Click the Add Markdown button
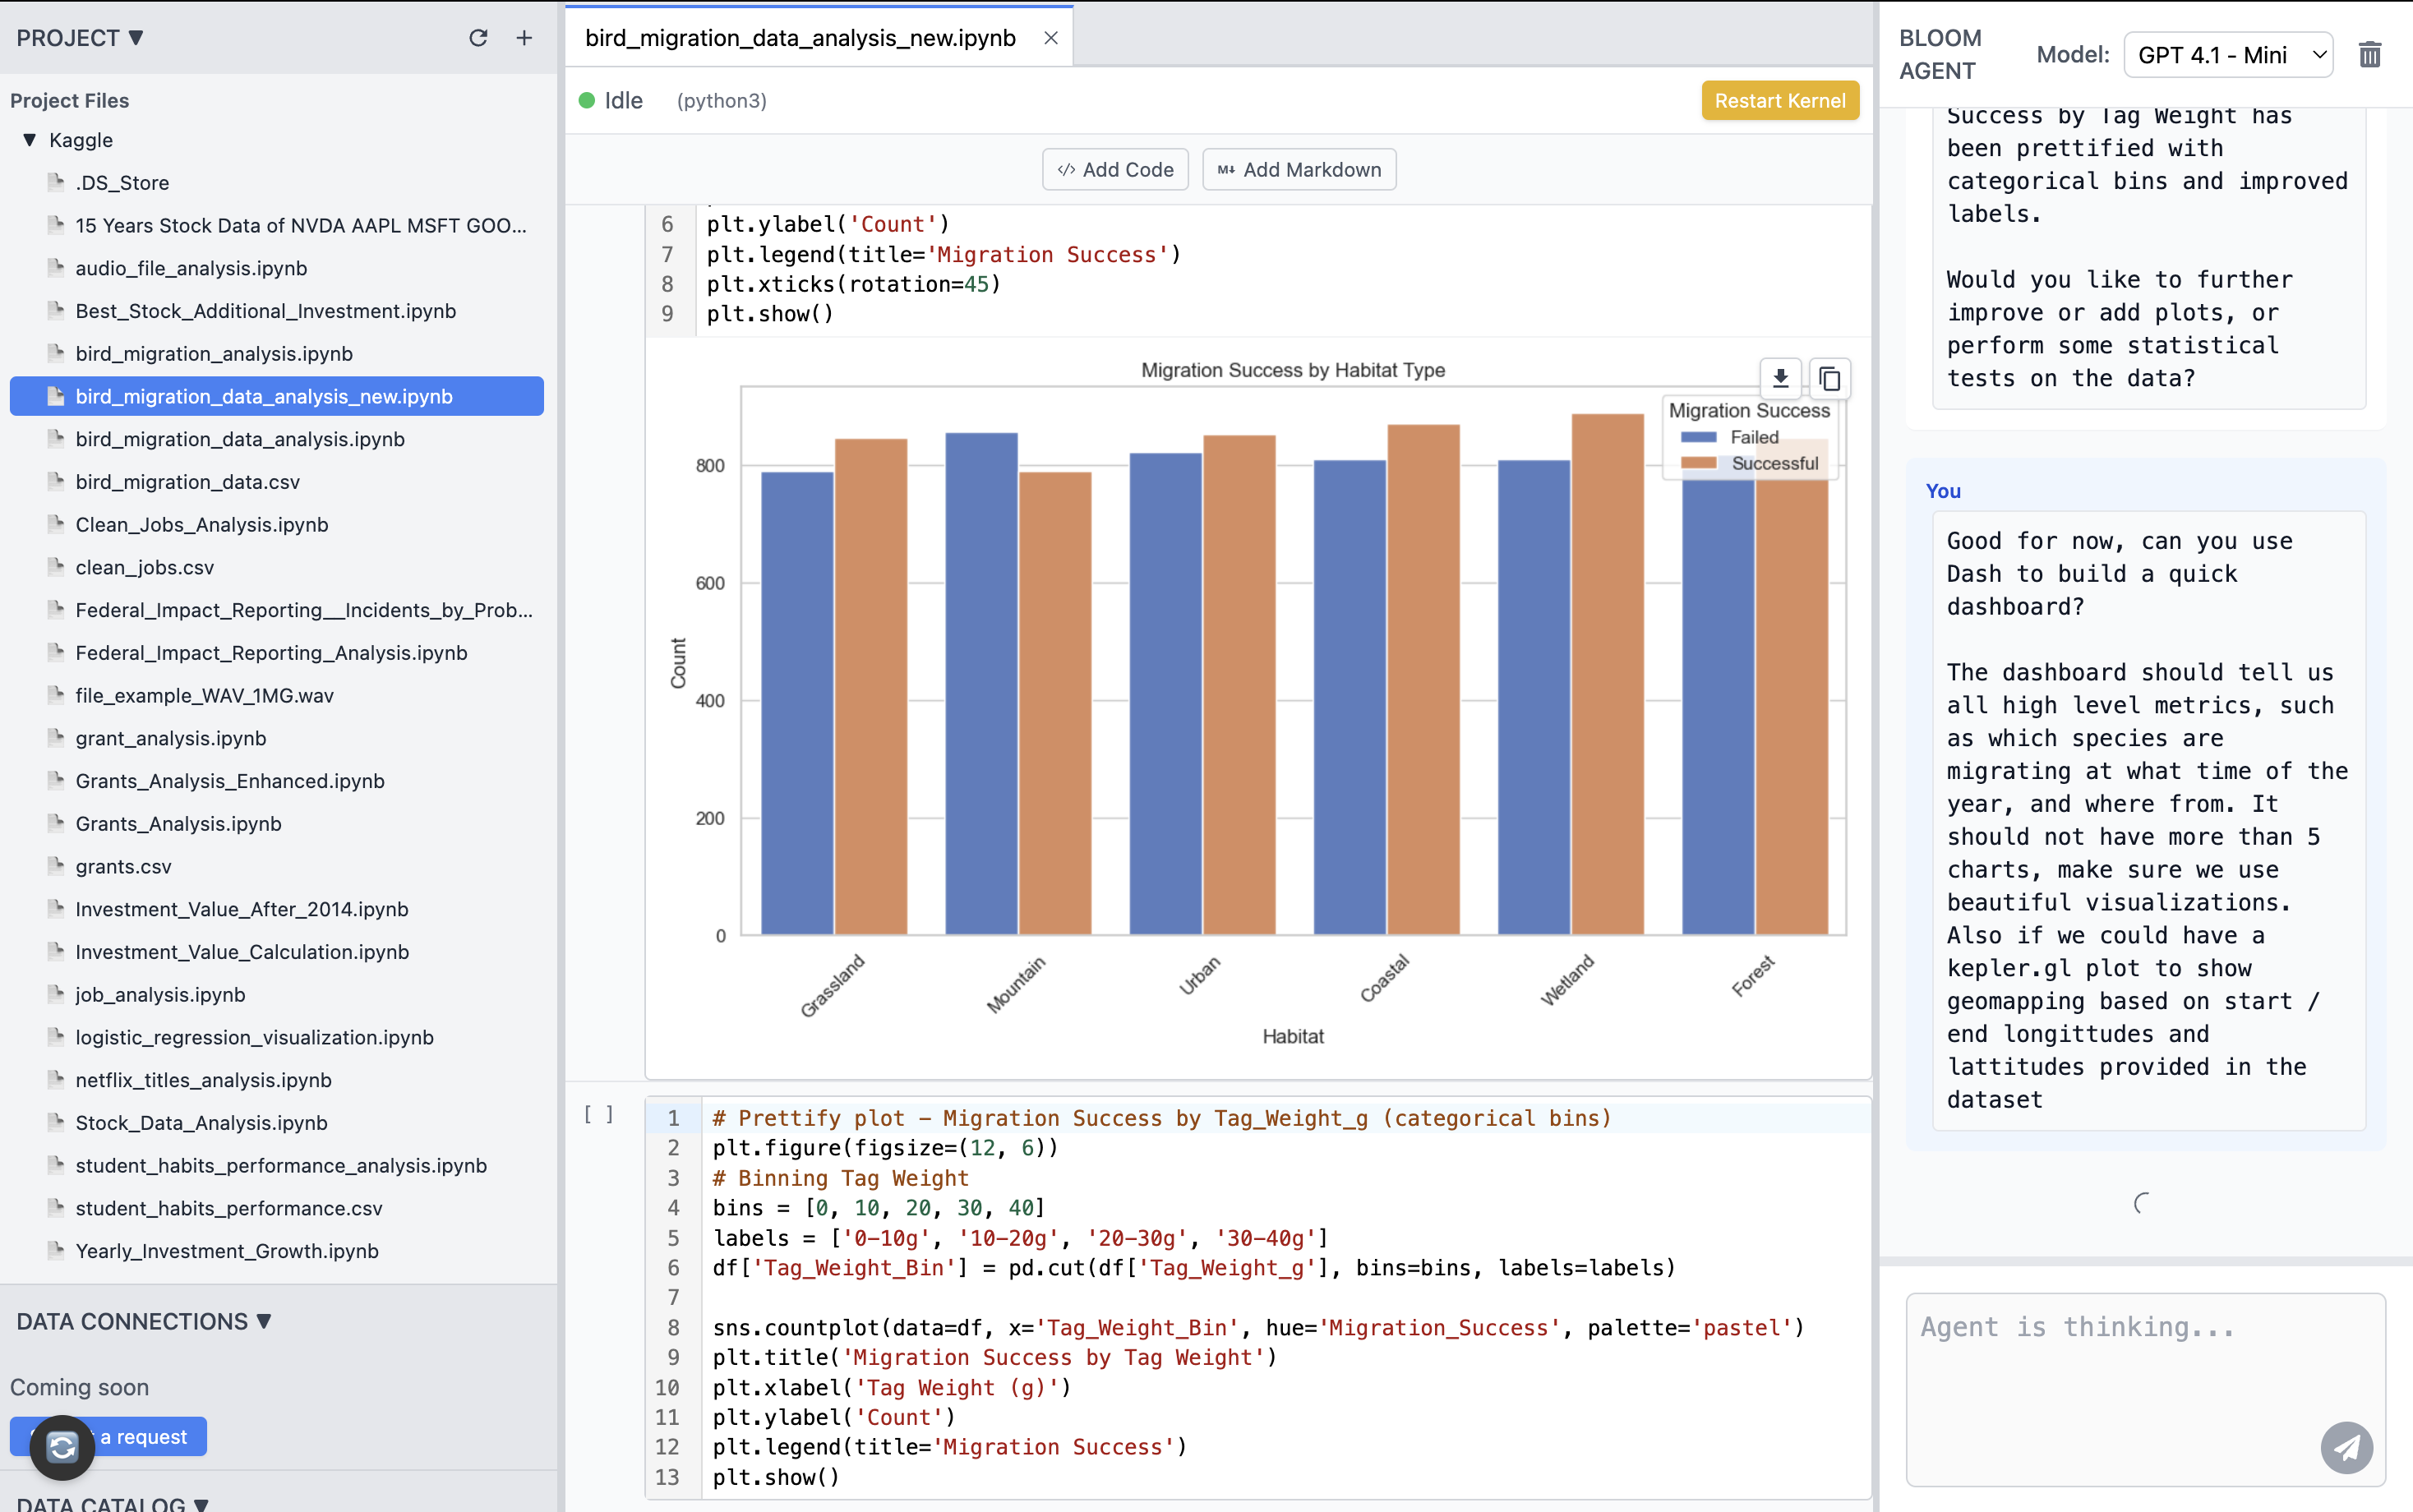 click(1299, 170)
